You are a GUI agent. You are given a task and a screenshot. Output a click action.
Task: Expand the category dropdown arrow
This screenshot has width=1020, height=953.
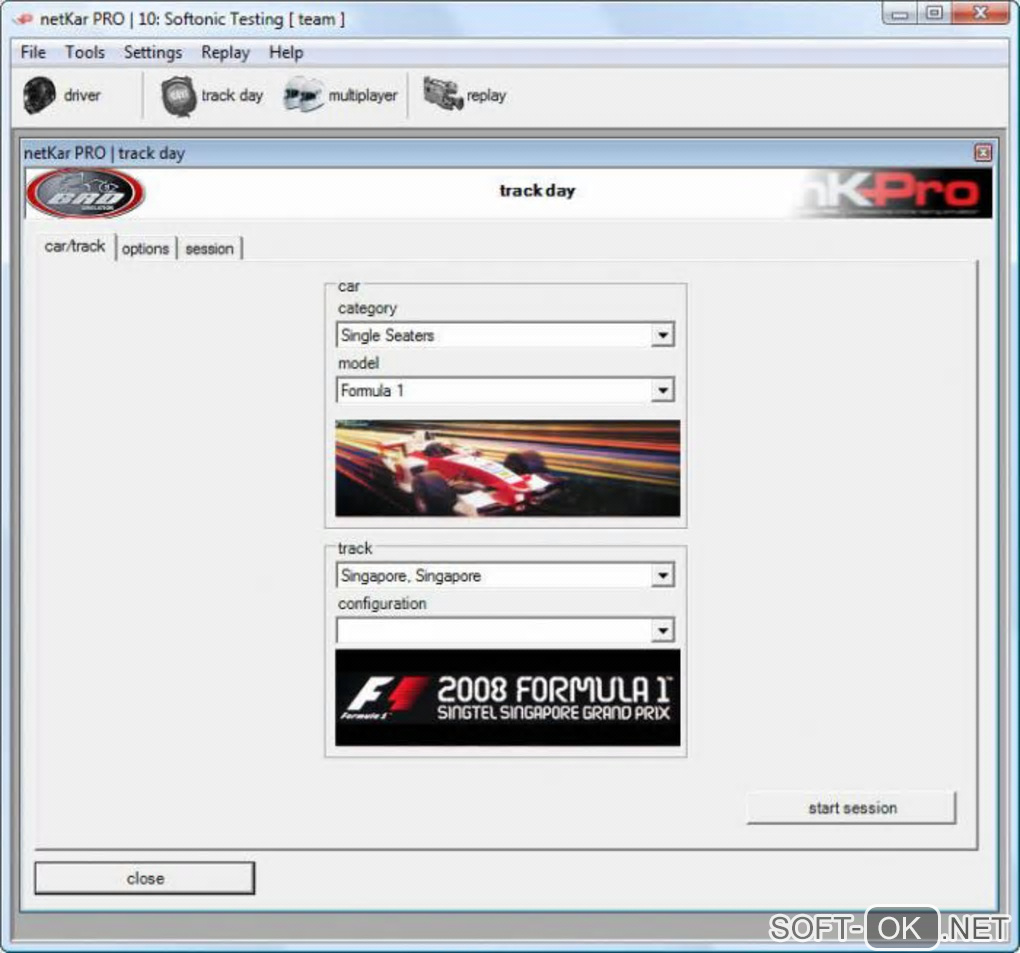pyautogui.click(x=662, y=336)
